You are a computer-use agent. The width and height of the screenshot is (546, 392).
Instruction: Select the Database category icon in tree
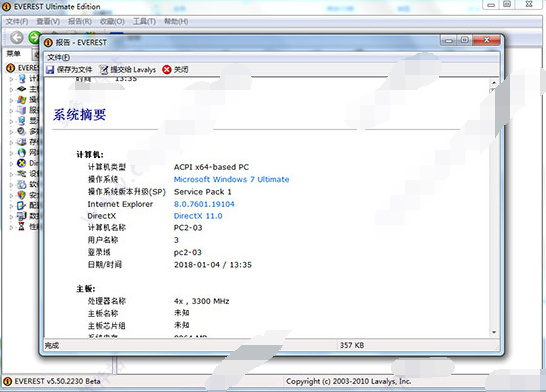pyautogui.click(x=22, y=216)
